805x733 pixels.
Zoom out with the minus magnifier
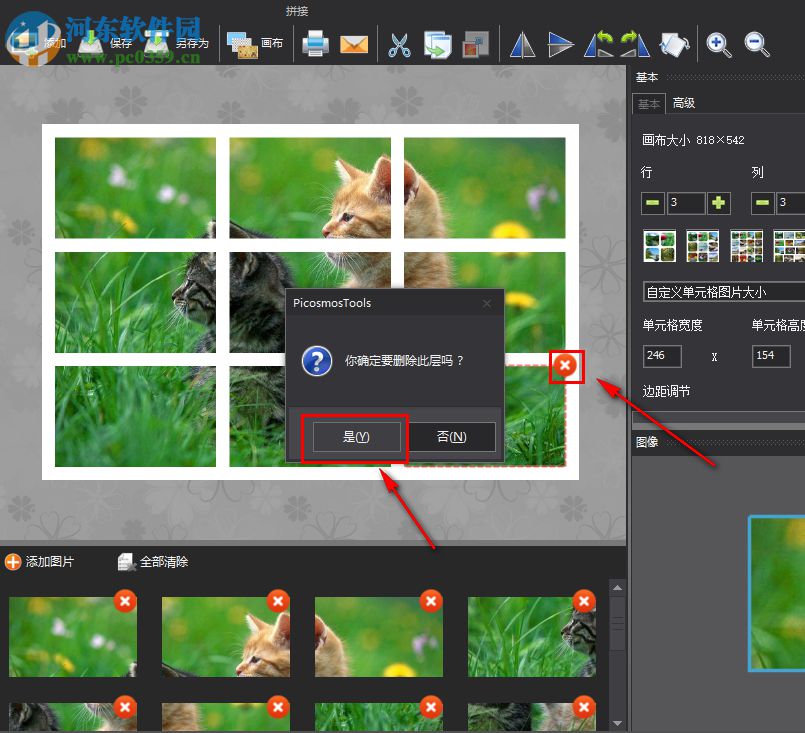[757, 45]
